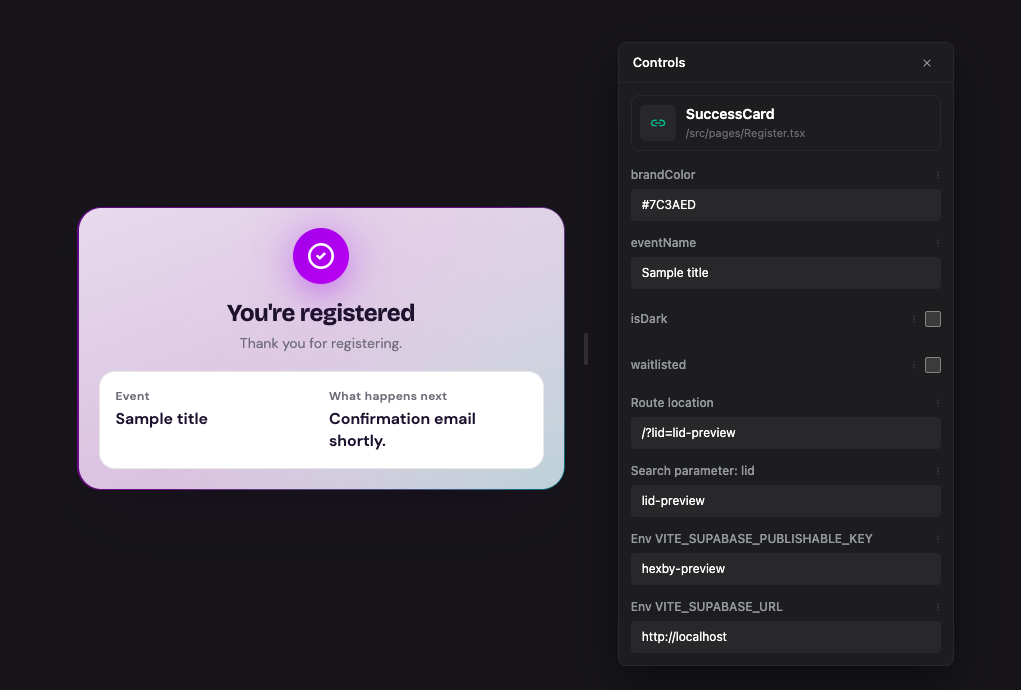This screenshot has width=1021, height=690.
Task: Enable the waitlisted checkbox
Action: point(932,365)
